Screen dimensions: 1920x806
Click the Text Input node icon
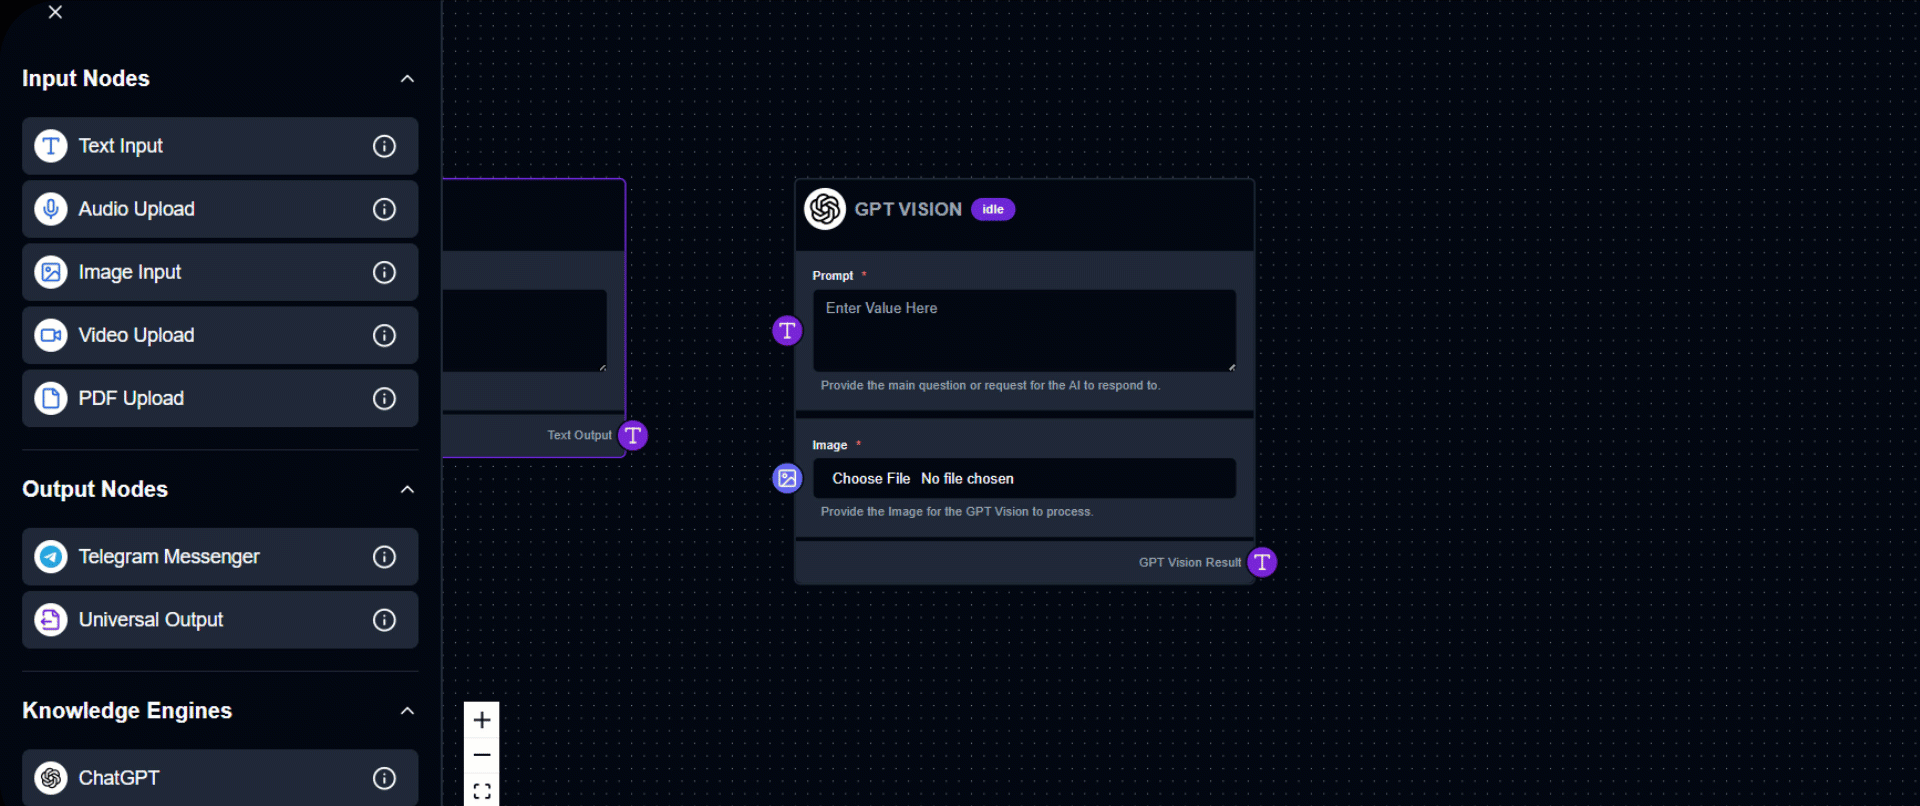coord(51,146)
